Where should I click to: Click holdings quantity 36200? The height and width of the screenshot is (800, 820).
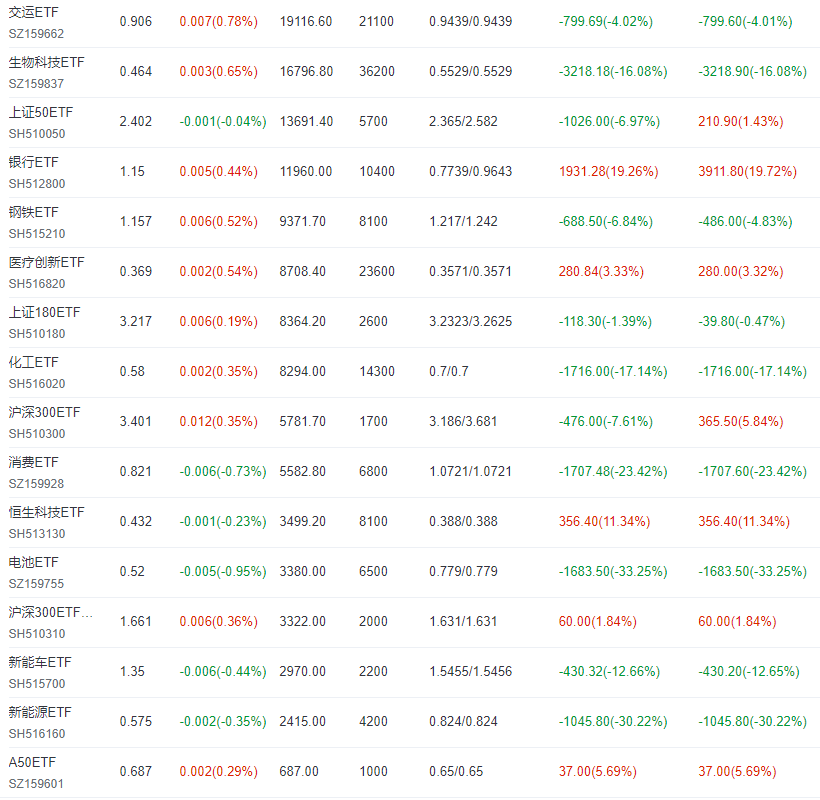coord(377,71)
